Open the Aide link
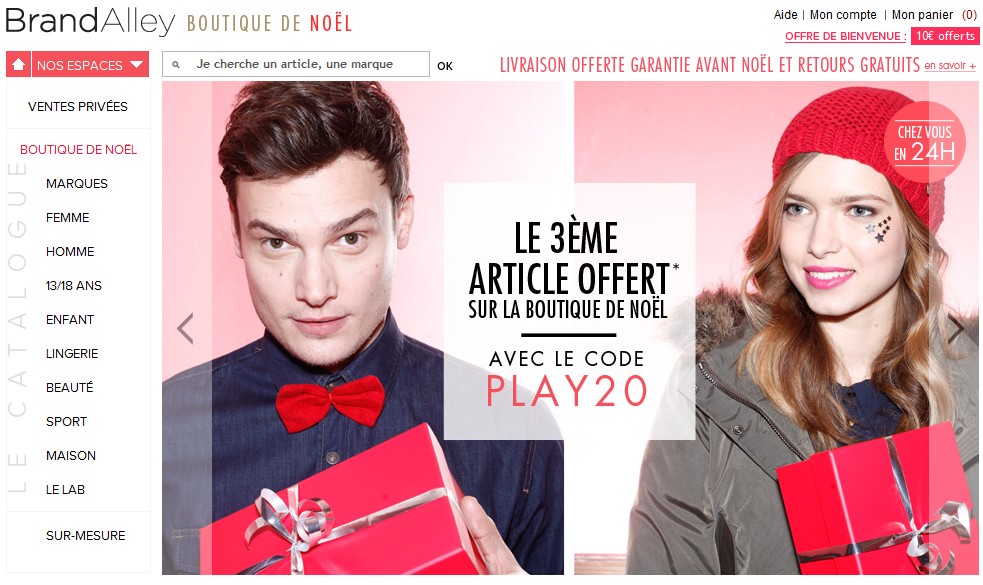983x585 pixels. click(785, 14)
